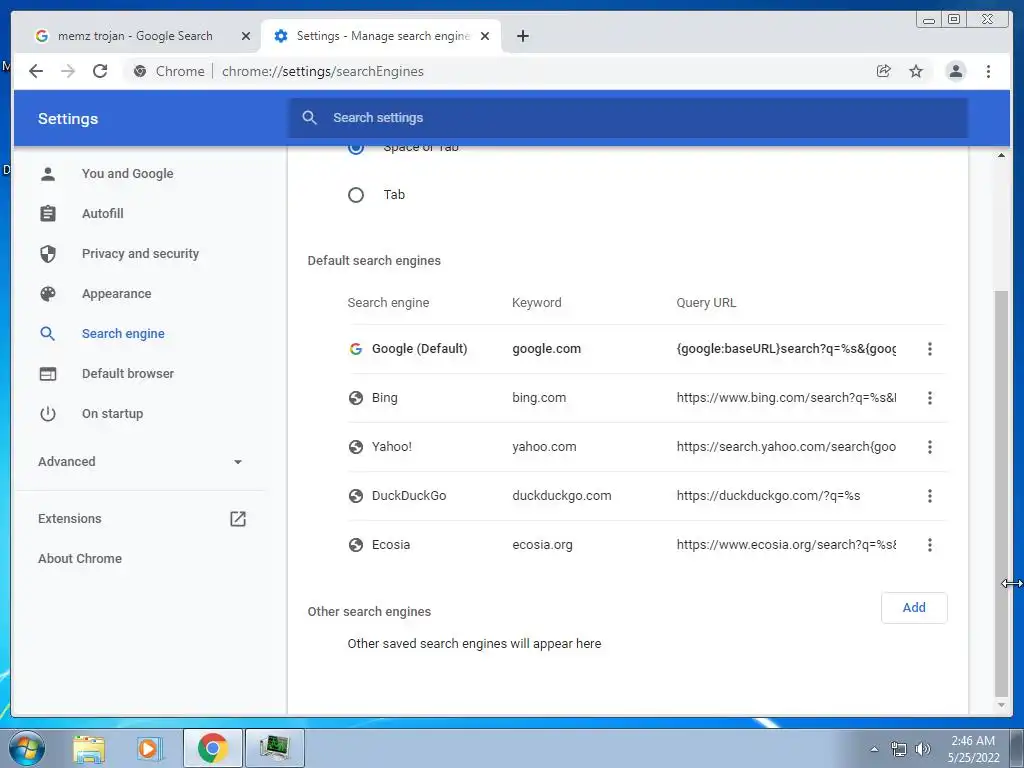
Task: Click the duckduckgo.com keyword cell
Action: [562, 496]
